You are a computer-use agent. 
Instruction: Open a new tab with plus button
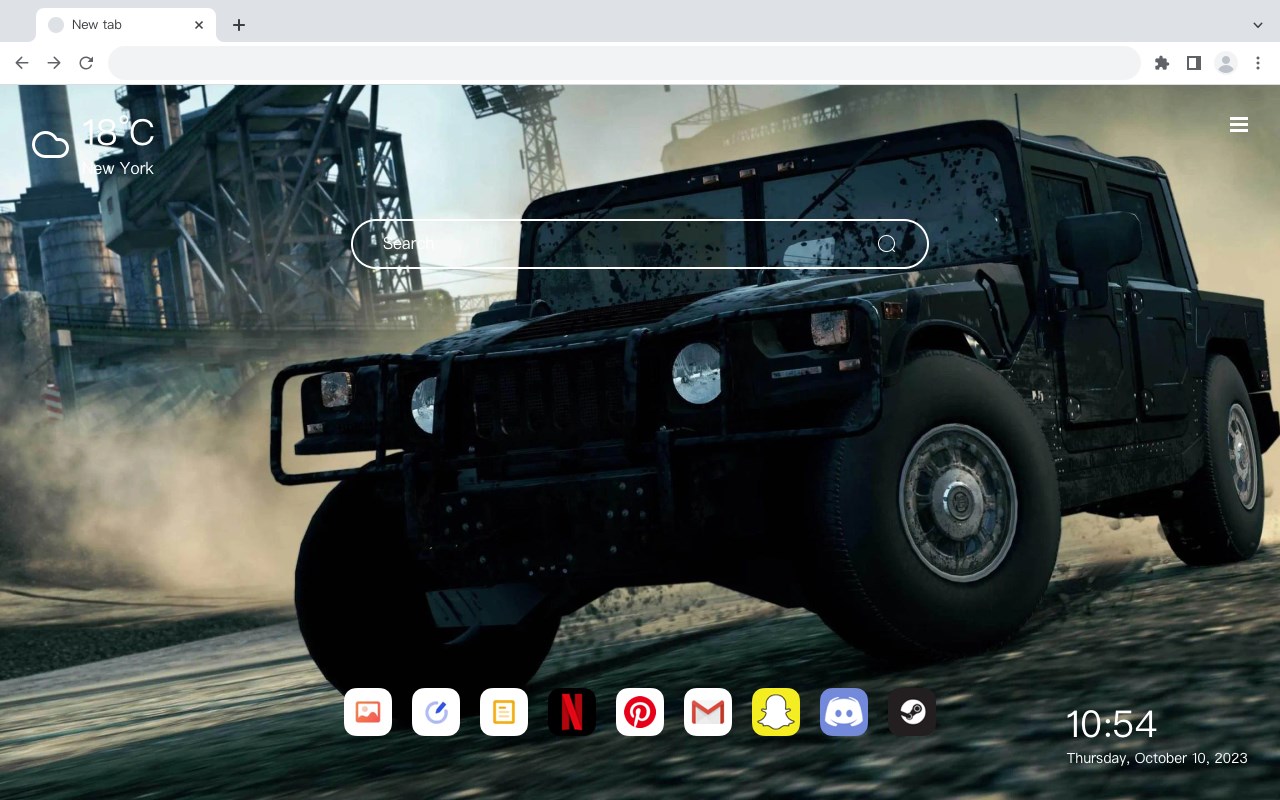[x=238, y=25]
